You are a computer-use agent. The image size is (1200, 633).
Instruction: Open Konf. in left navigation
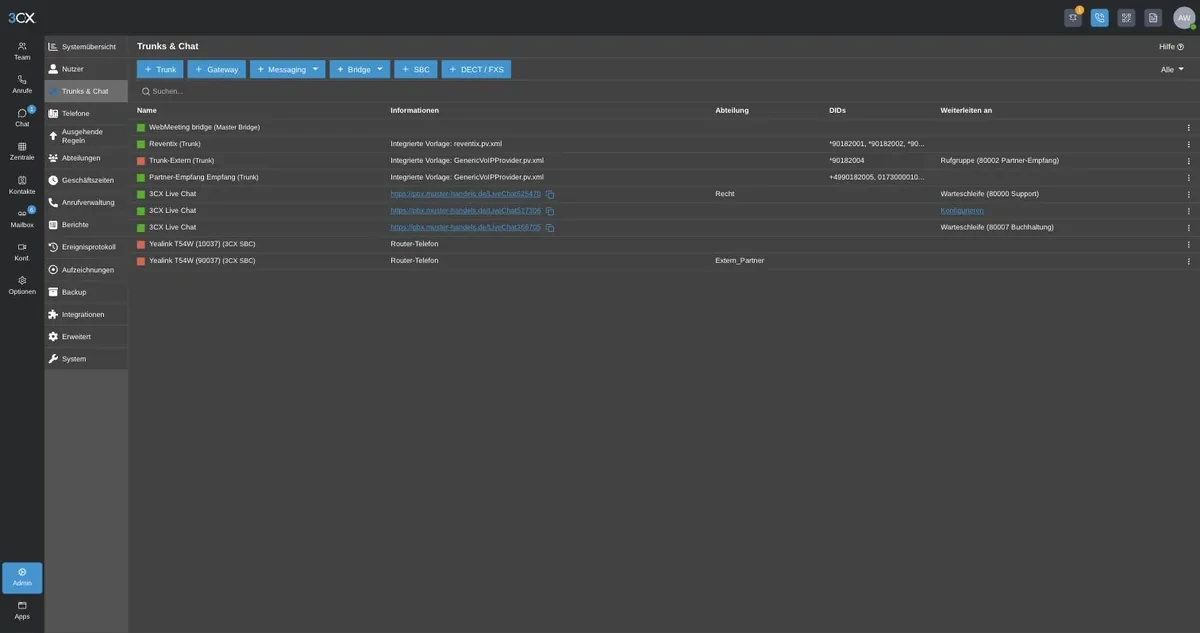point(22,252)
